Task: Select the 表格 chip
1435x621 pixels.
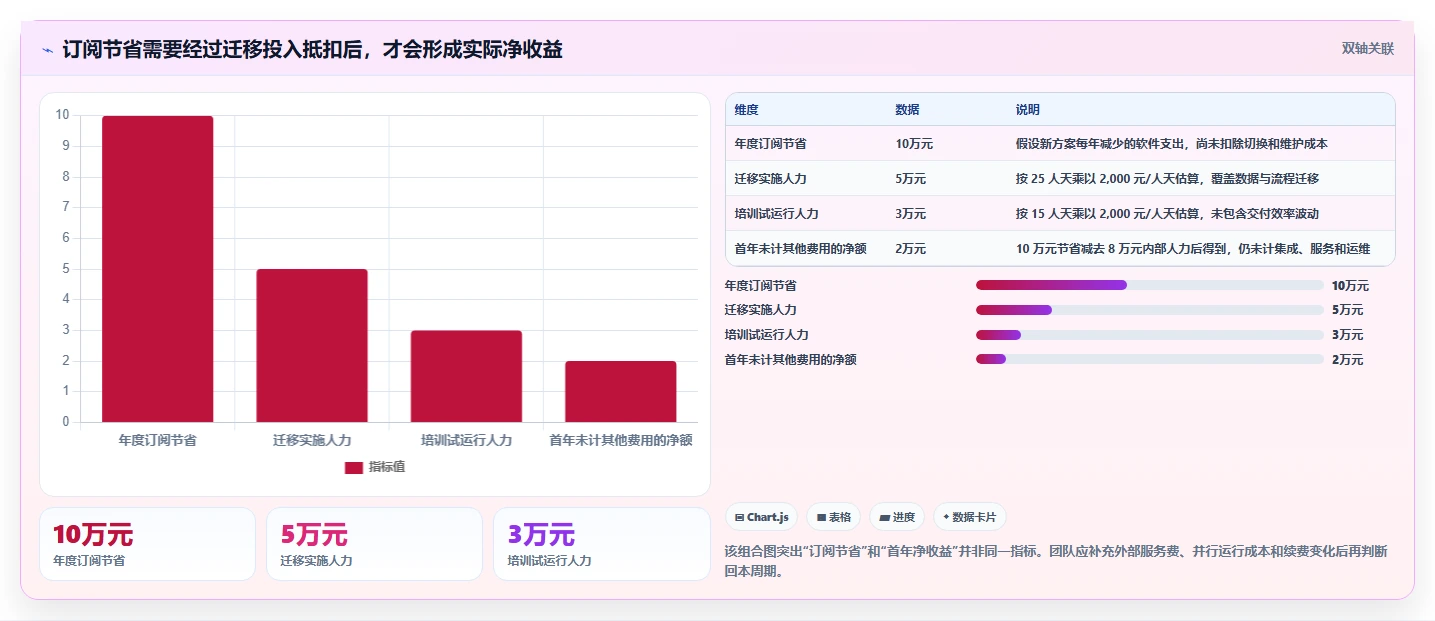Action: click(x=834, y=517)
